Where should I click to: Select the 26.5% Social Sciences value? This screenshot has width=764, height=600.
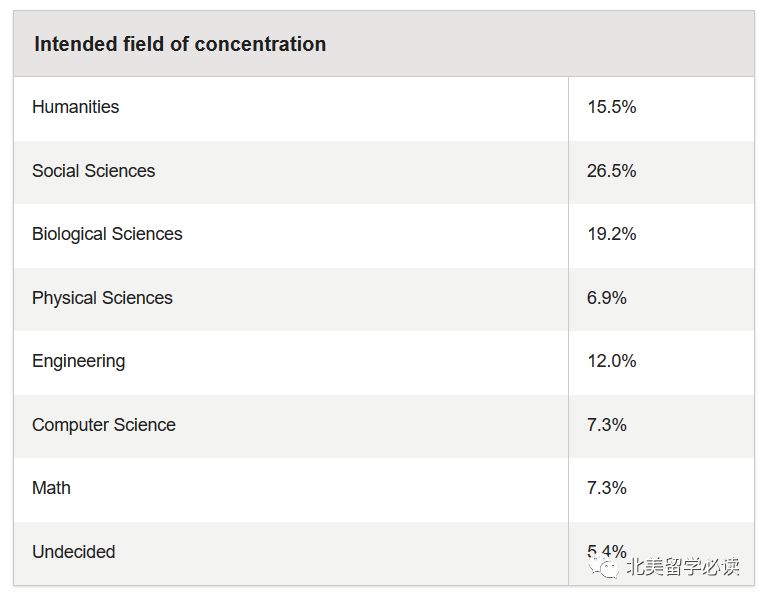(x=611, y=171)
